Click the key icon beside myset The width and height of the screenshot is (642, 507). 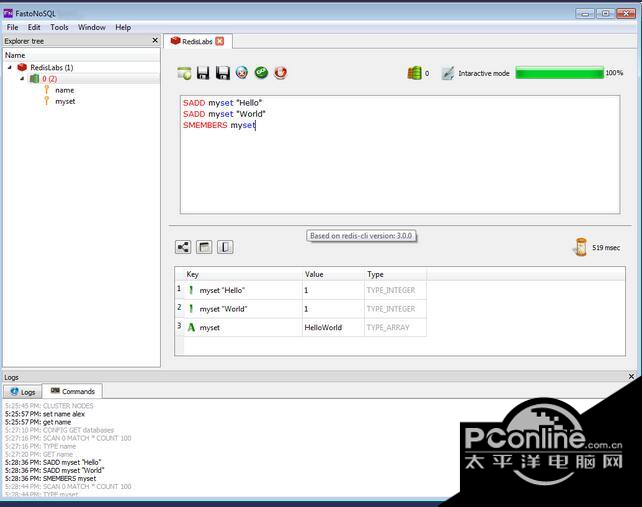(47, 101)
